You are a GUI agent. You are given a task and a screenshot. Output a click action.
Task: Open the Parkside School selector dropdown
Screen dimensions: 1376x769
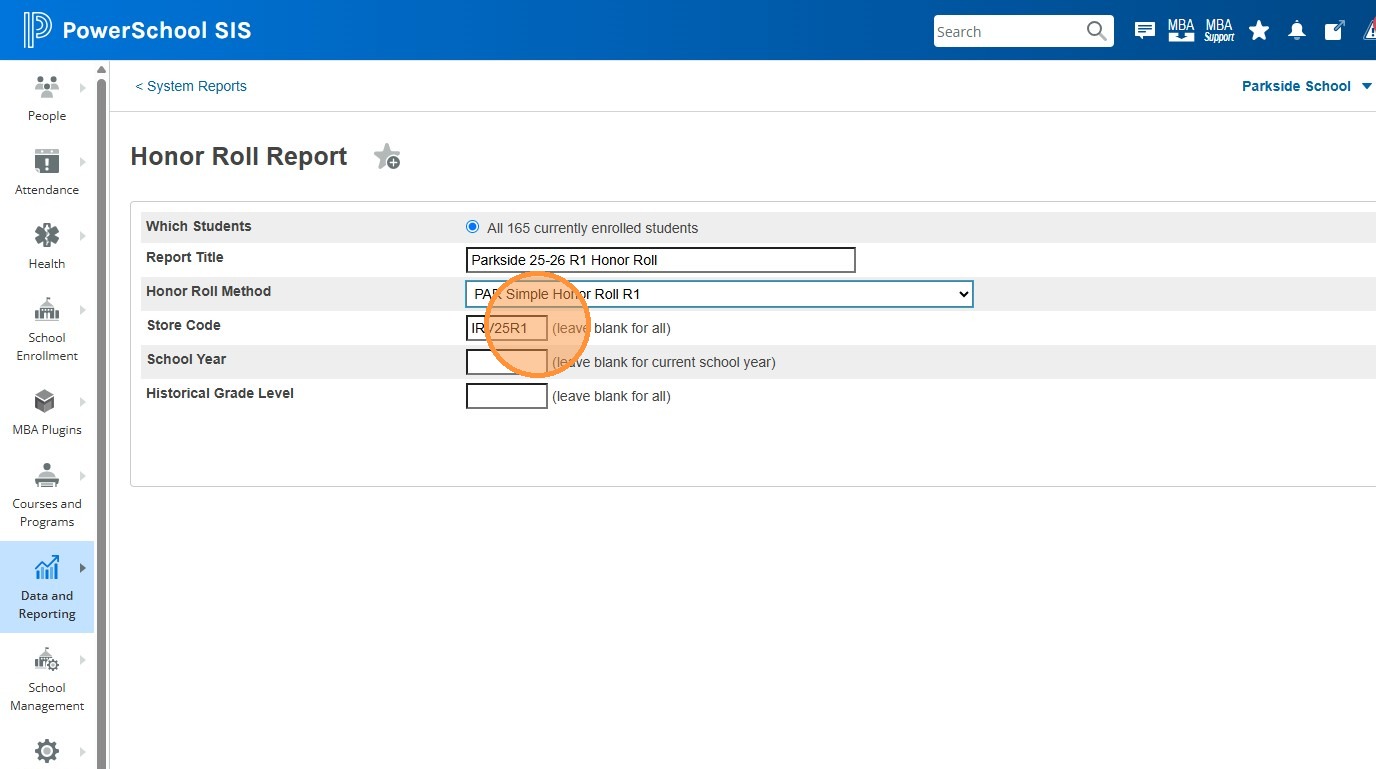pos(1307,86)
